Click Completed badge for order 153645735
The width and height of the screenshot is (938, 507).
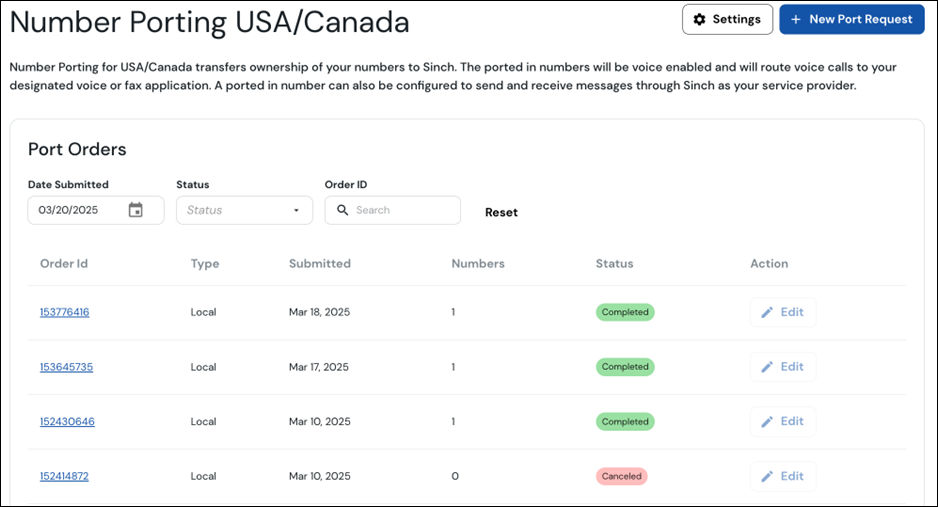pos(625,366)
